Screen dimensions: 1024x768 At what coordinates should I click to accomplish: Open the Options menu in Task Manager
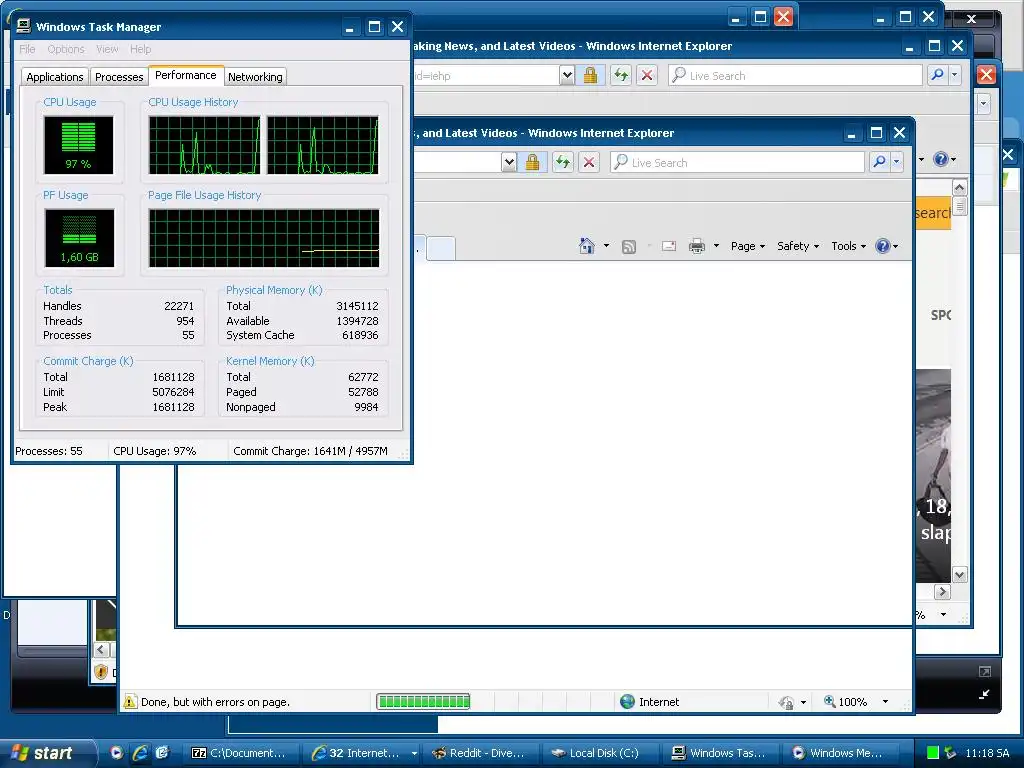66,49
